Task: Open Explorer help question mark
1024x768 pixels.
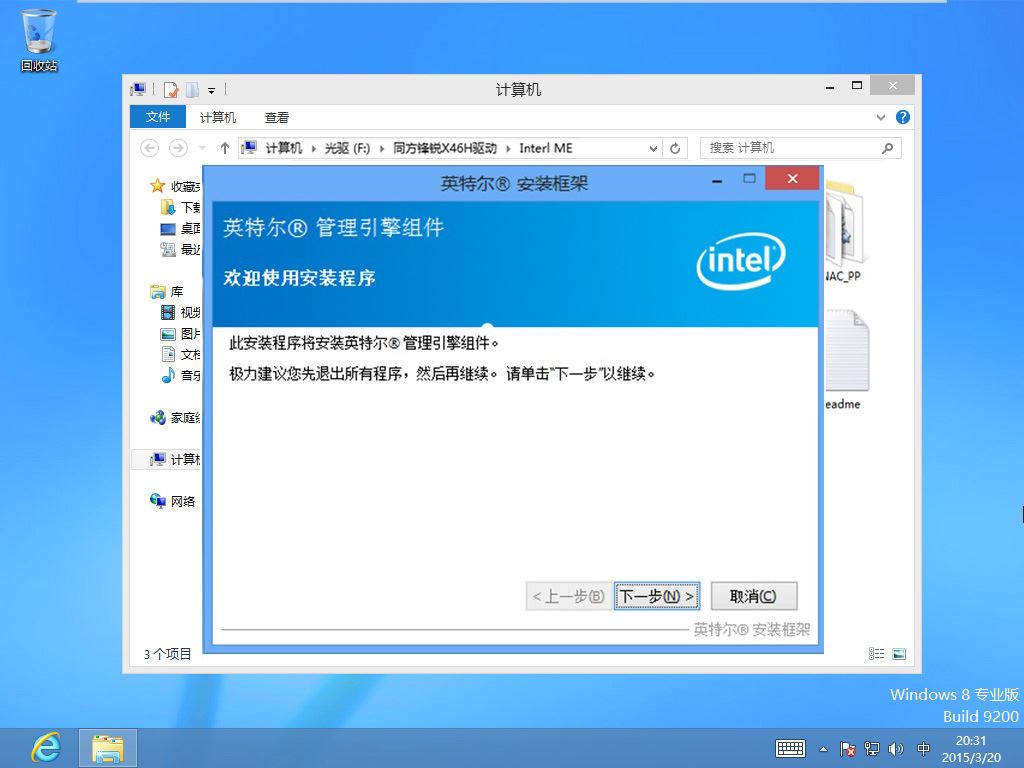Action: [x=903, y=117]
